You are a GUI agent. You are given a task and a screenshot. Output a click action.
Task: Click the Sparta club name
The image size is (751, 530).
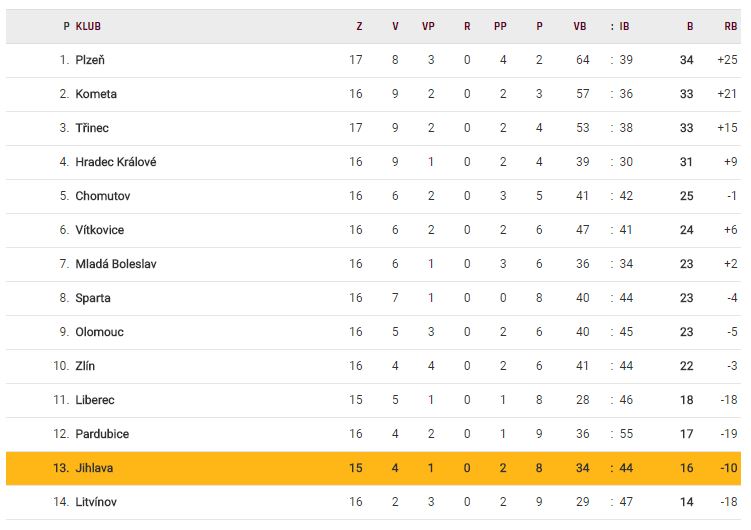(93, 298)
